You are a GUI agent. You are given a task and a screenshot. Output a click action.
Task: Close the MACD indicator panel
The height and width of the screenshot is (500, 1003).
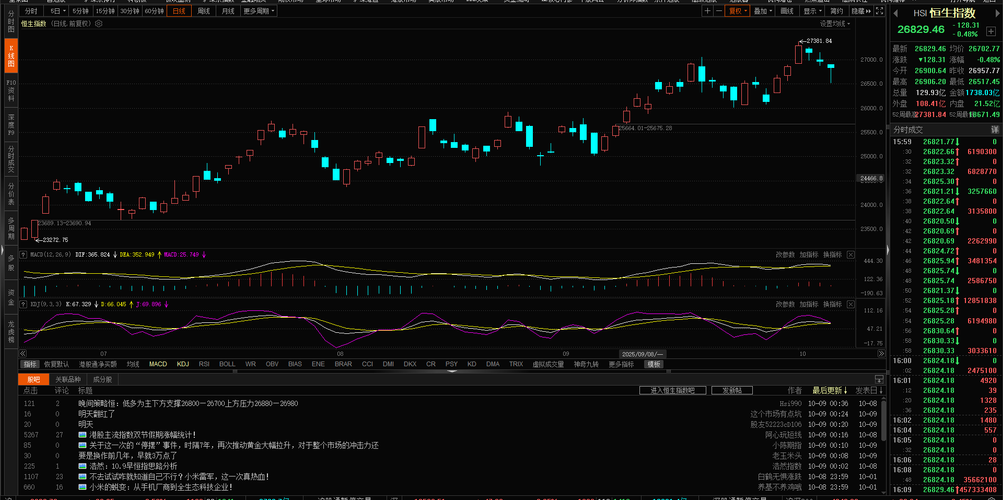point(850,254)
